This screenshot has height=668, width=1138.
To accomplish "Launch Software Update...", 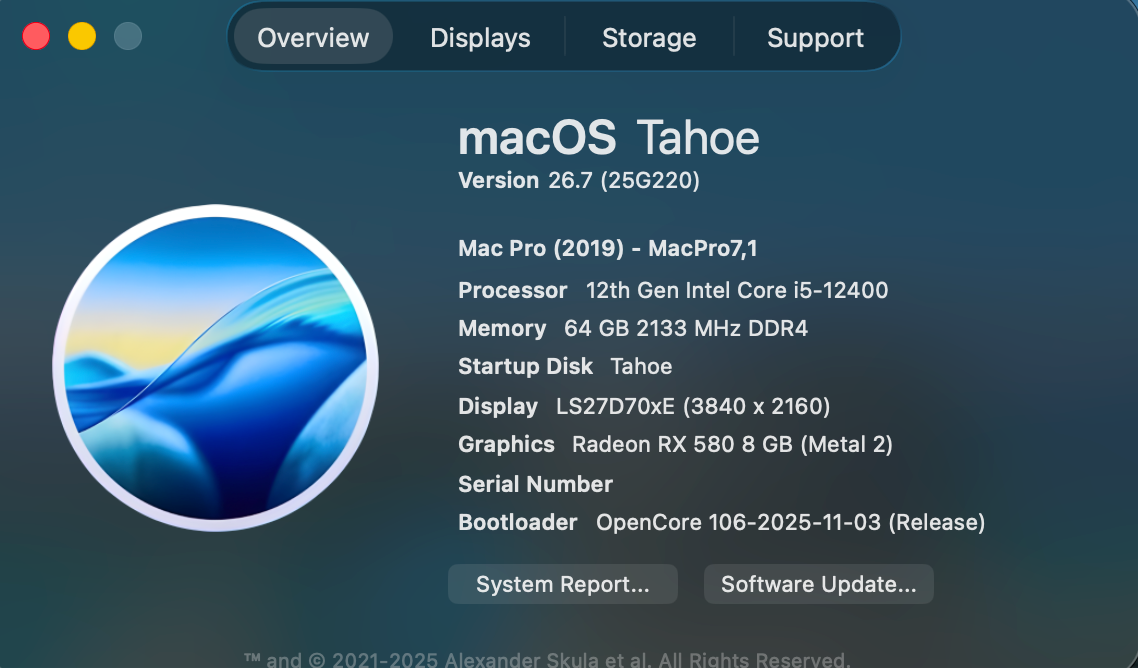I will 819,584.
